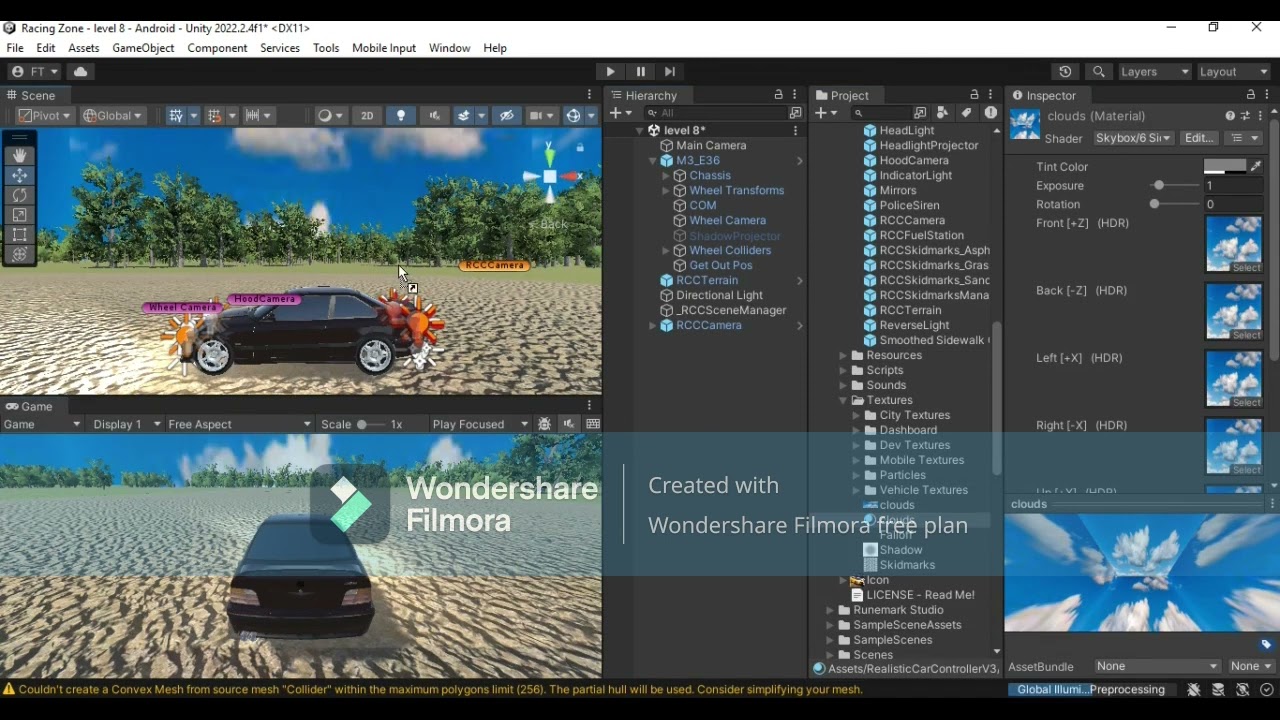Screen dimensions: 1280x720
Task: Open the Layout dropdown
Action: [x=1233, y=72]
